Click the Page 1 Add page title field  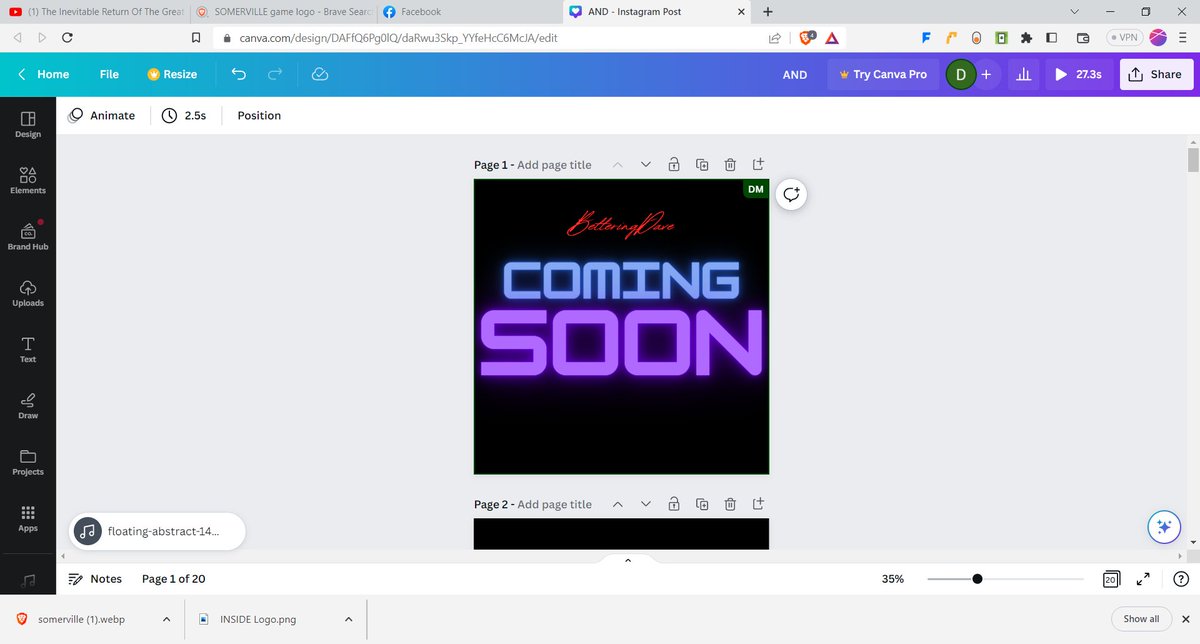pos(554,165)
